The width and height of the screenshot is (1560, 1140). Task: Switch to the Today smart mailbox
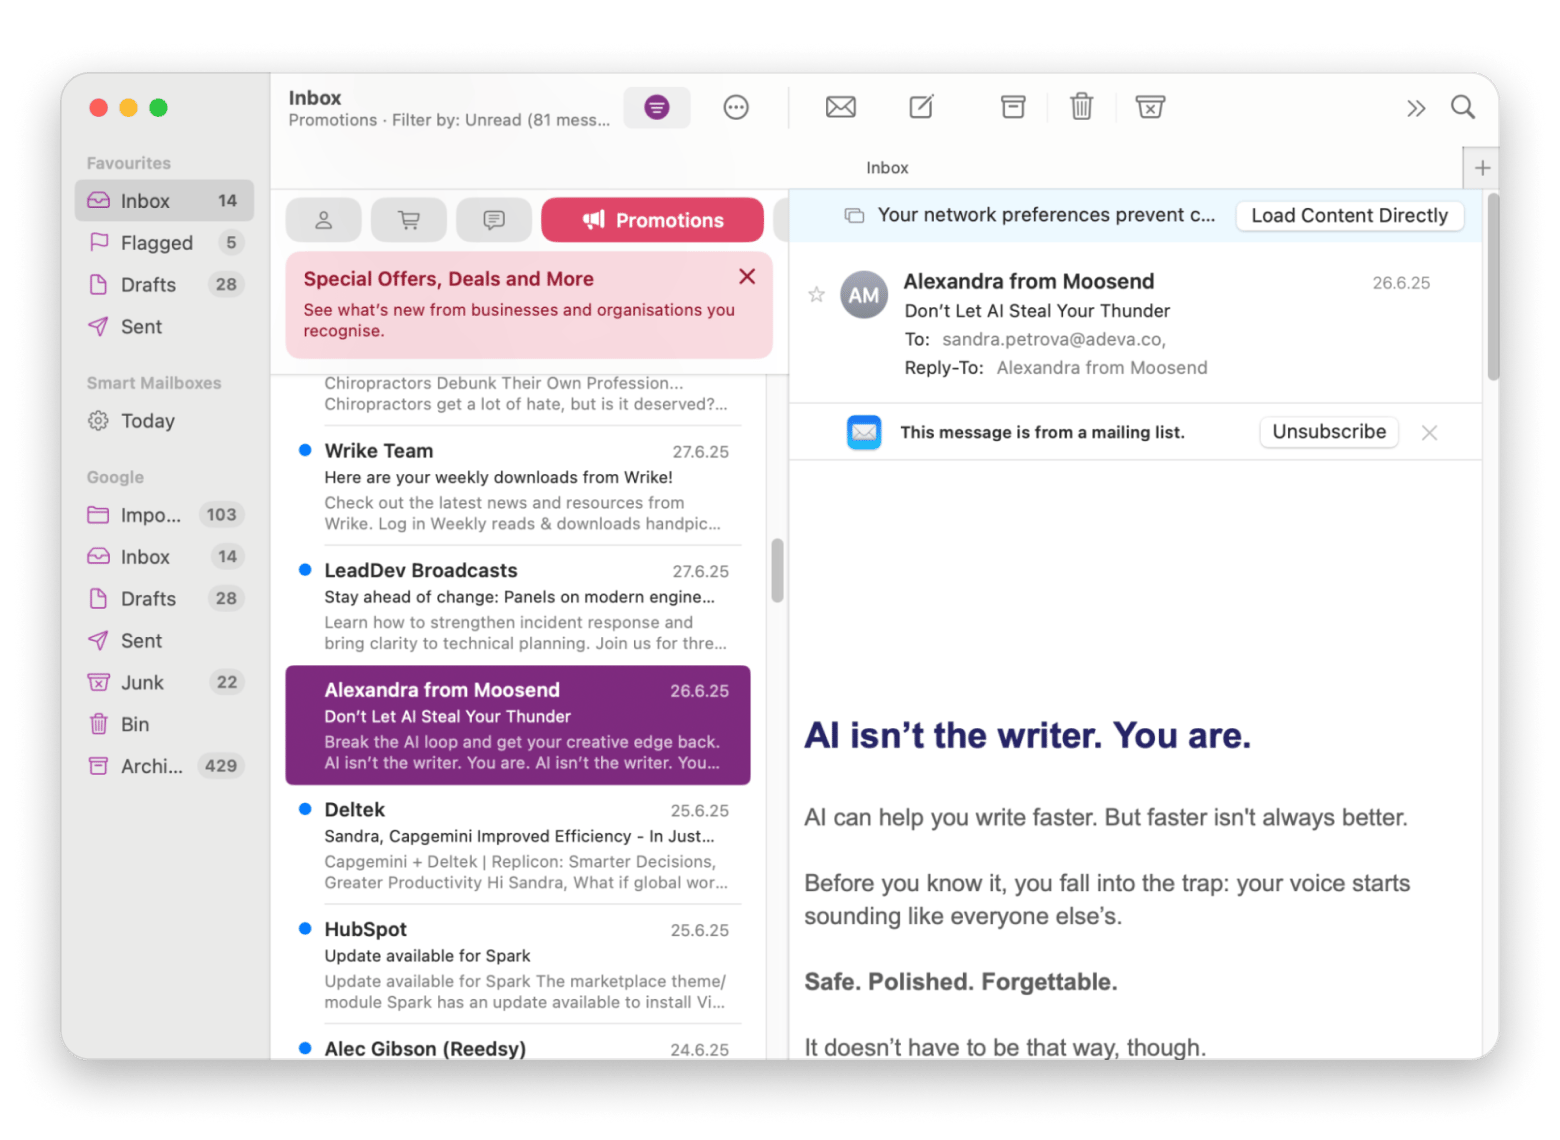pos(148,421)
